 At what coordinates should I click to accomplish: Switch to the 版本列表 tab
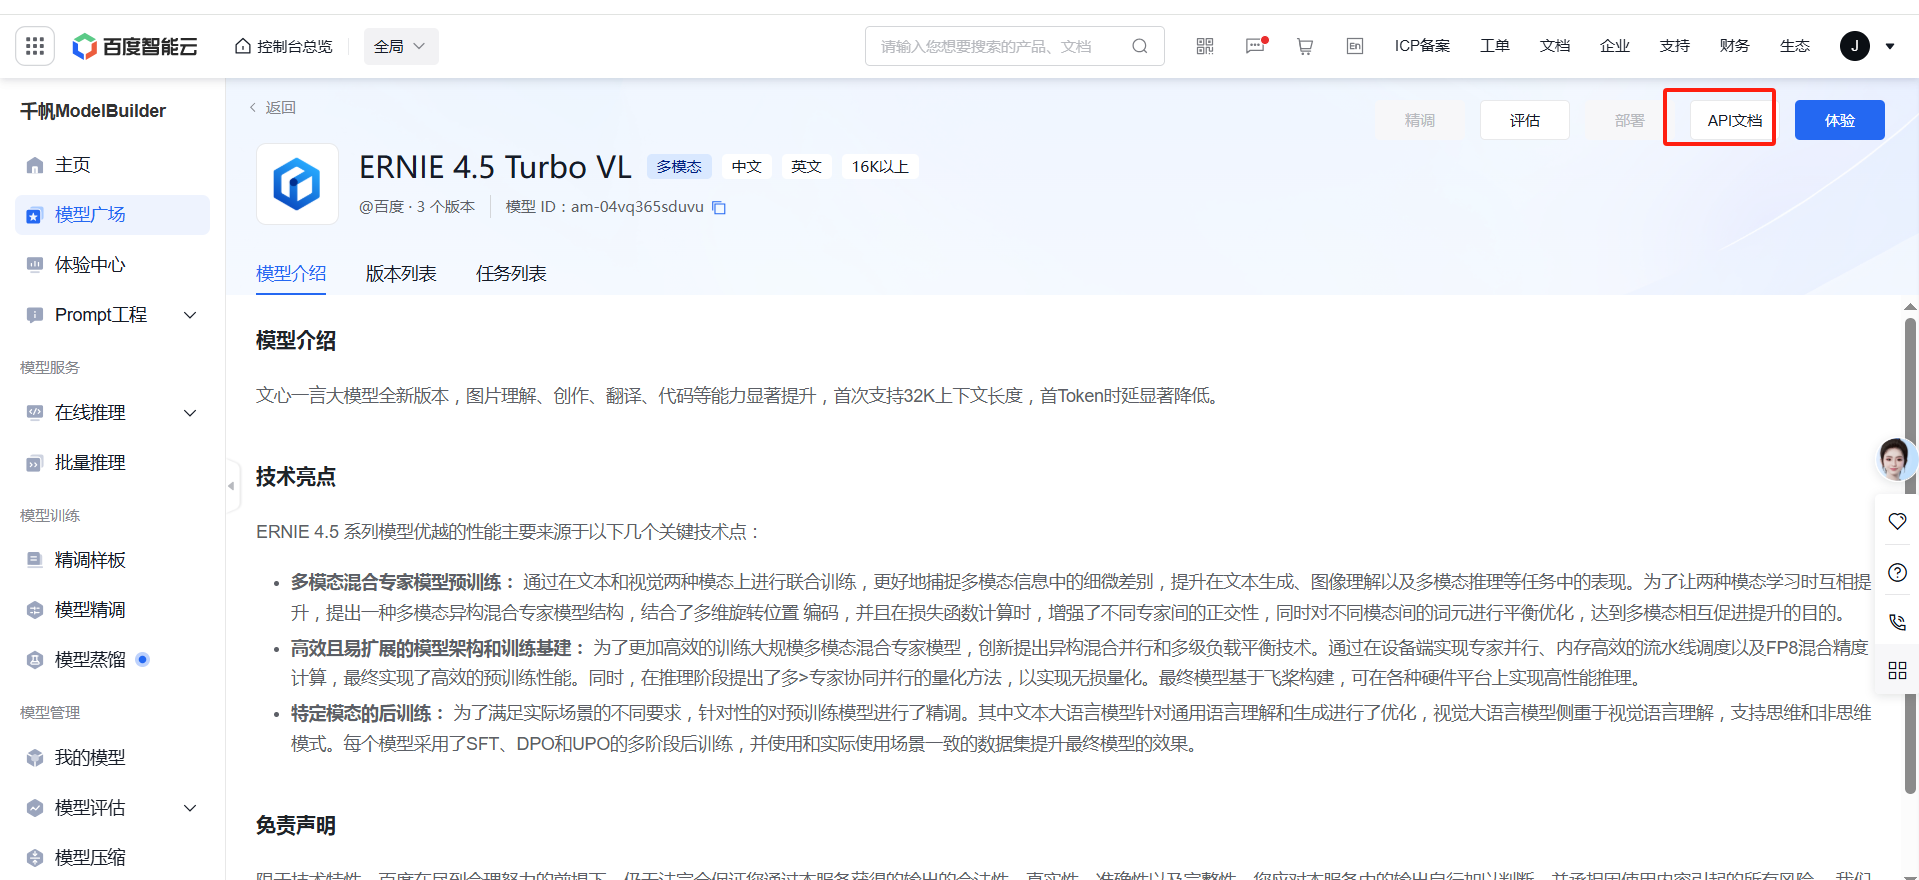pos(401,274)
